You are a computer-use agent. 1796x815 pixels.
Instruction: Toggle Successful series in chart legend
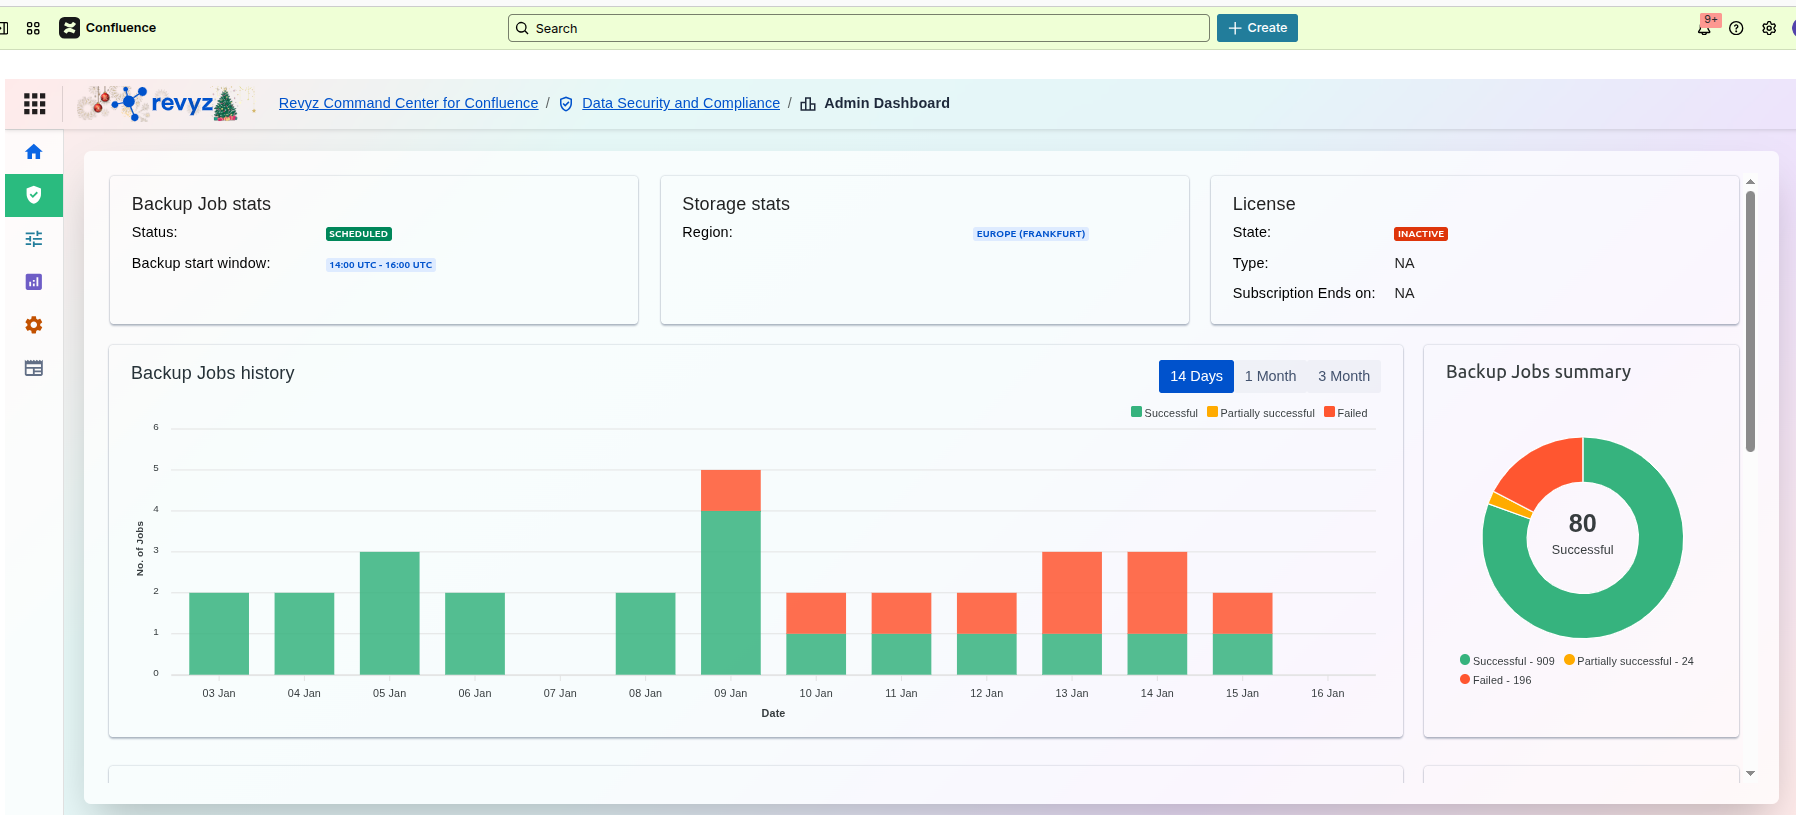(x=1164, y=413)
